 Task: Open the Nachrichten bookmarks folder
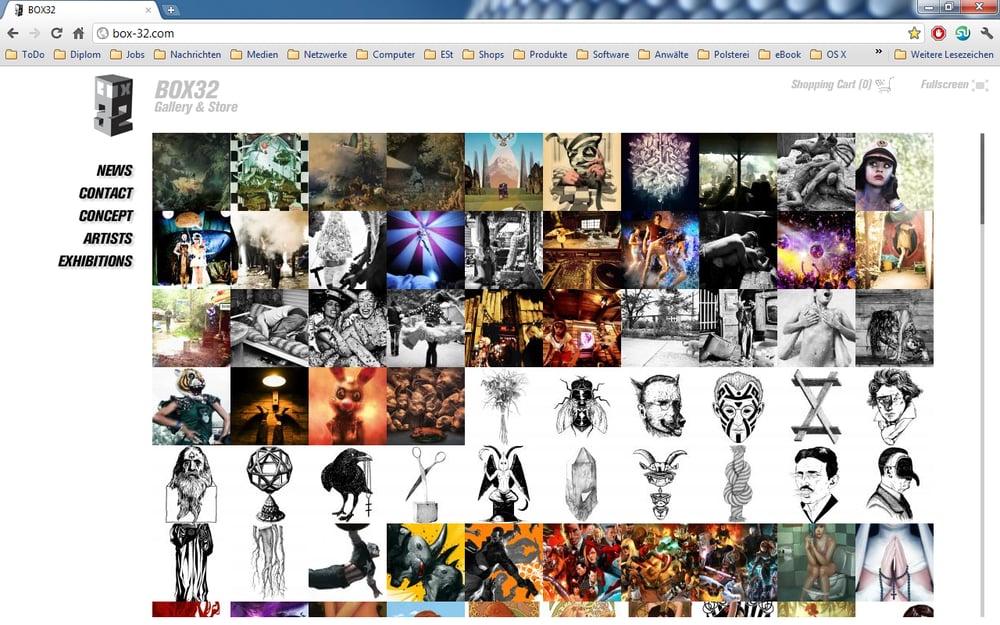tap(188, 55)
